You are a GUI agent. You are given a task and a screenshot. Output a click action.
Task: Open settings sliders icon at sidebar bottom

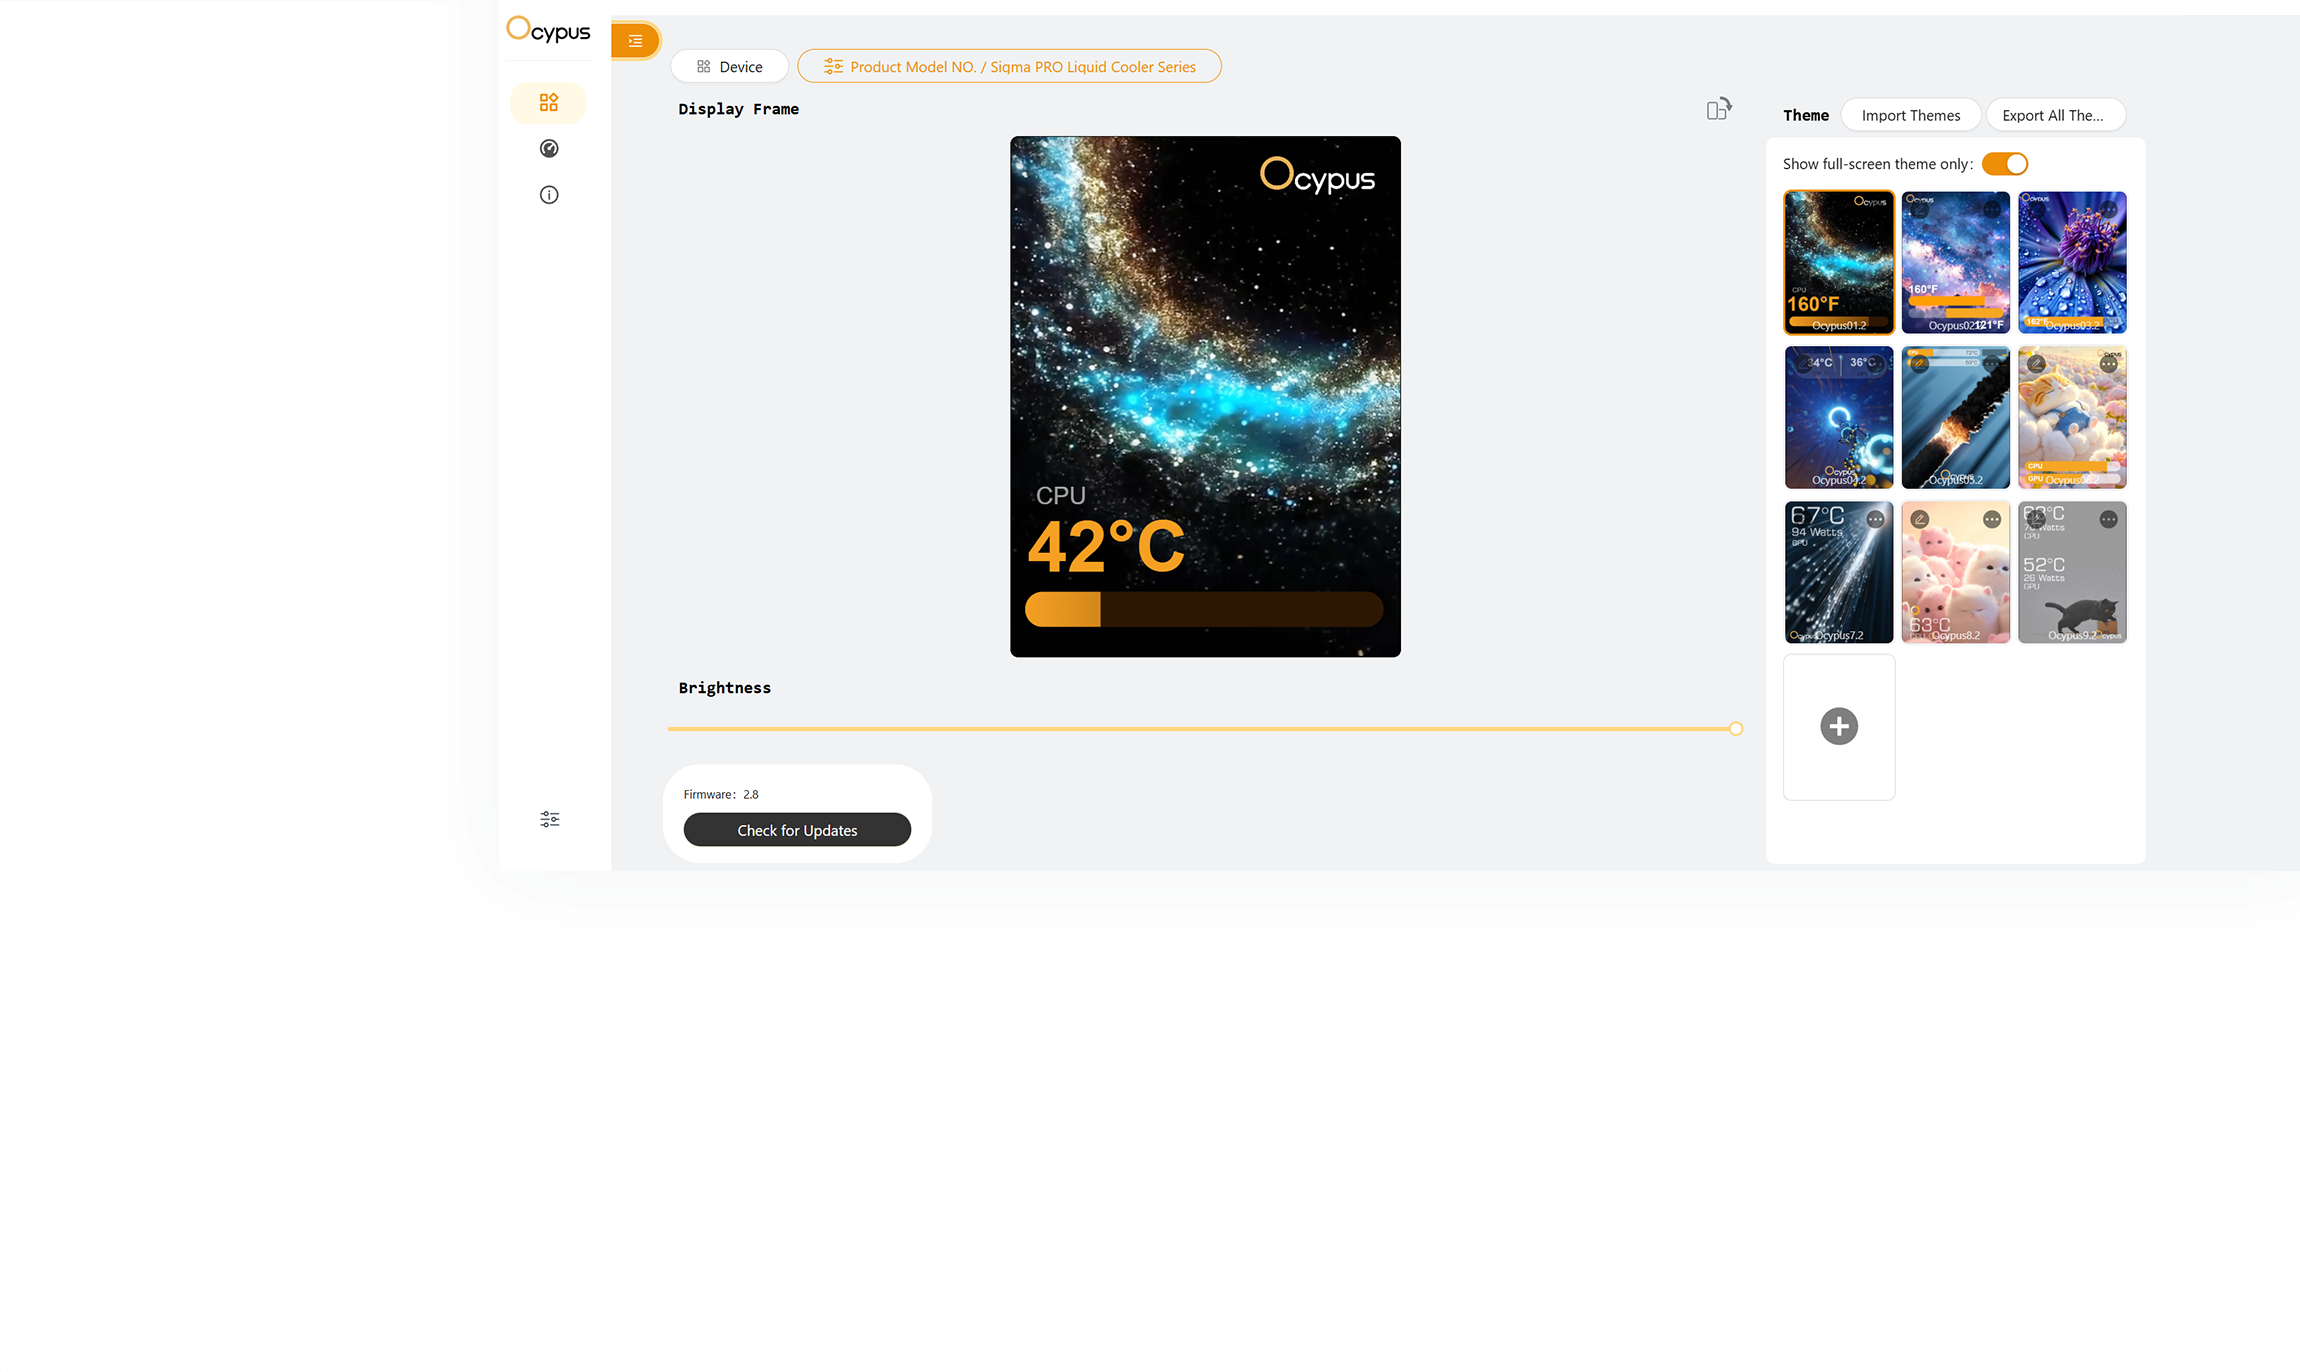coord(549,819)
